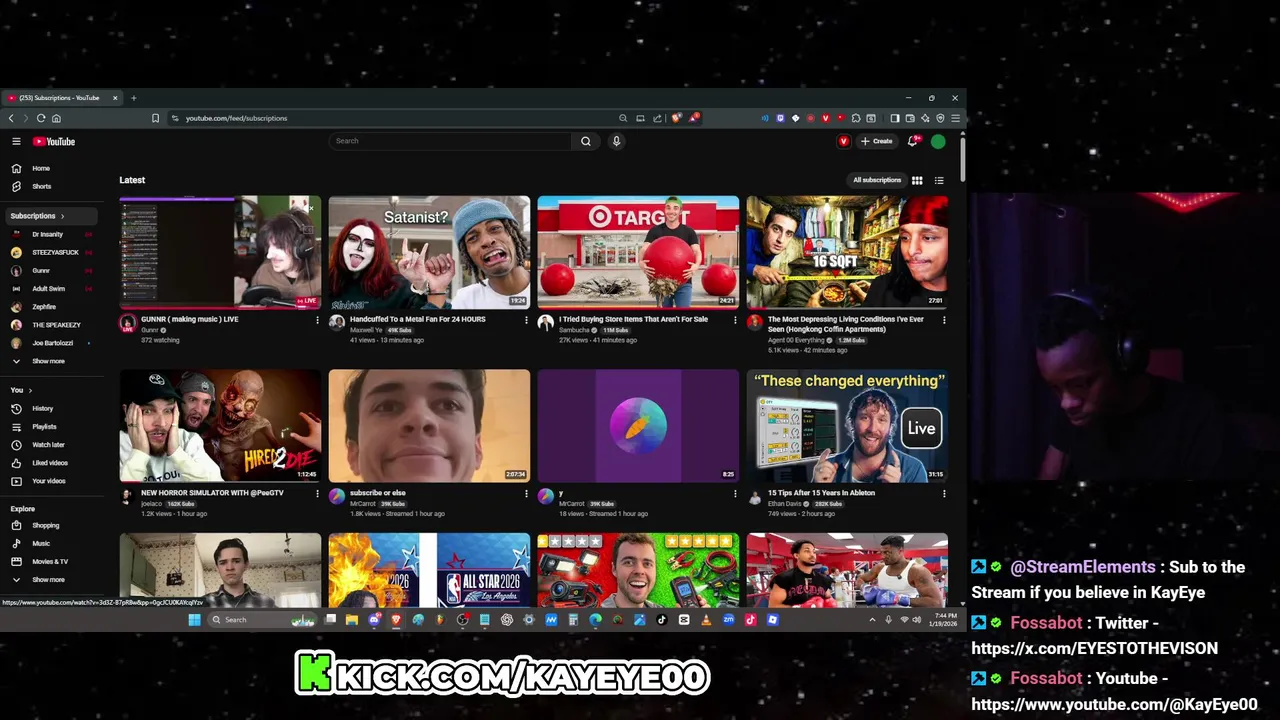
Task: Click the Create button
Action: [x=876, y=141]
